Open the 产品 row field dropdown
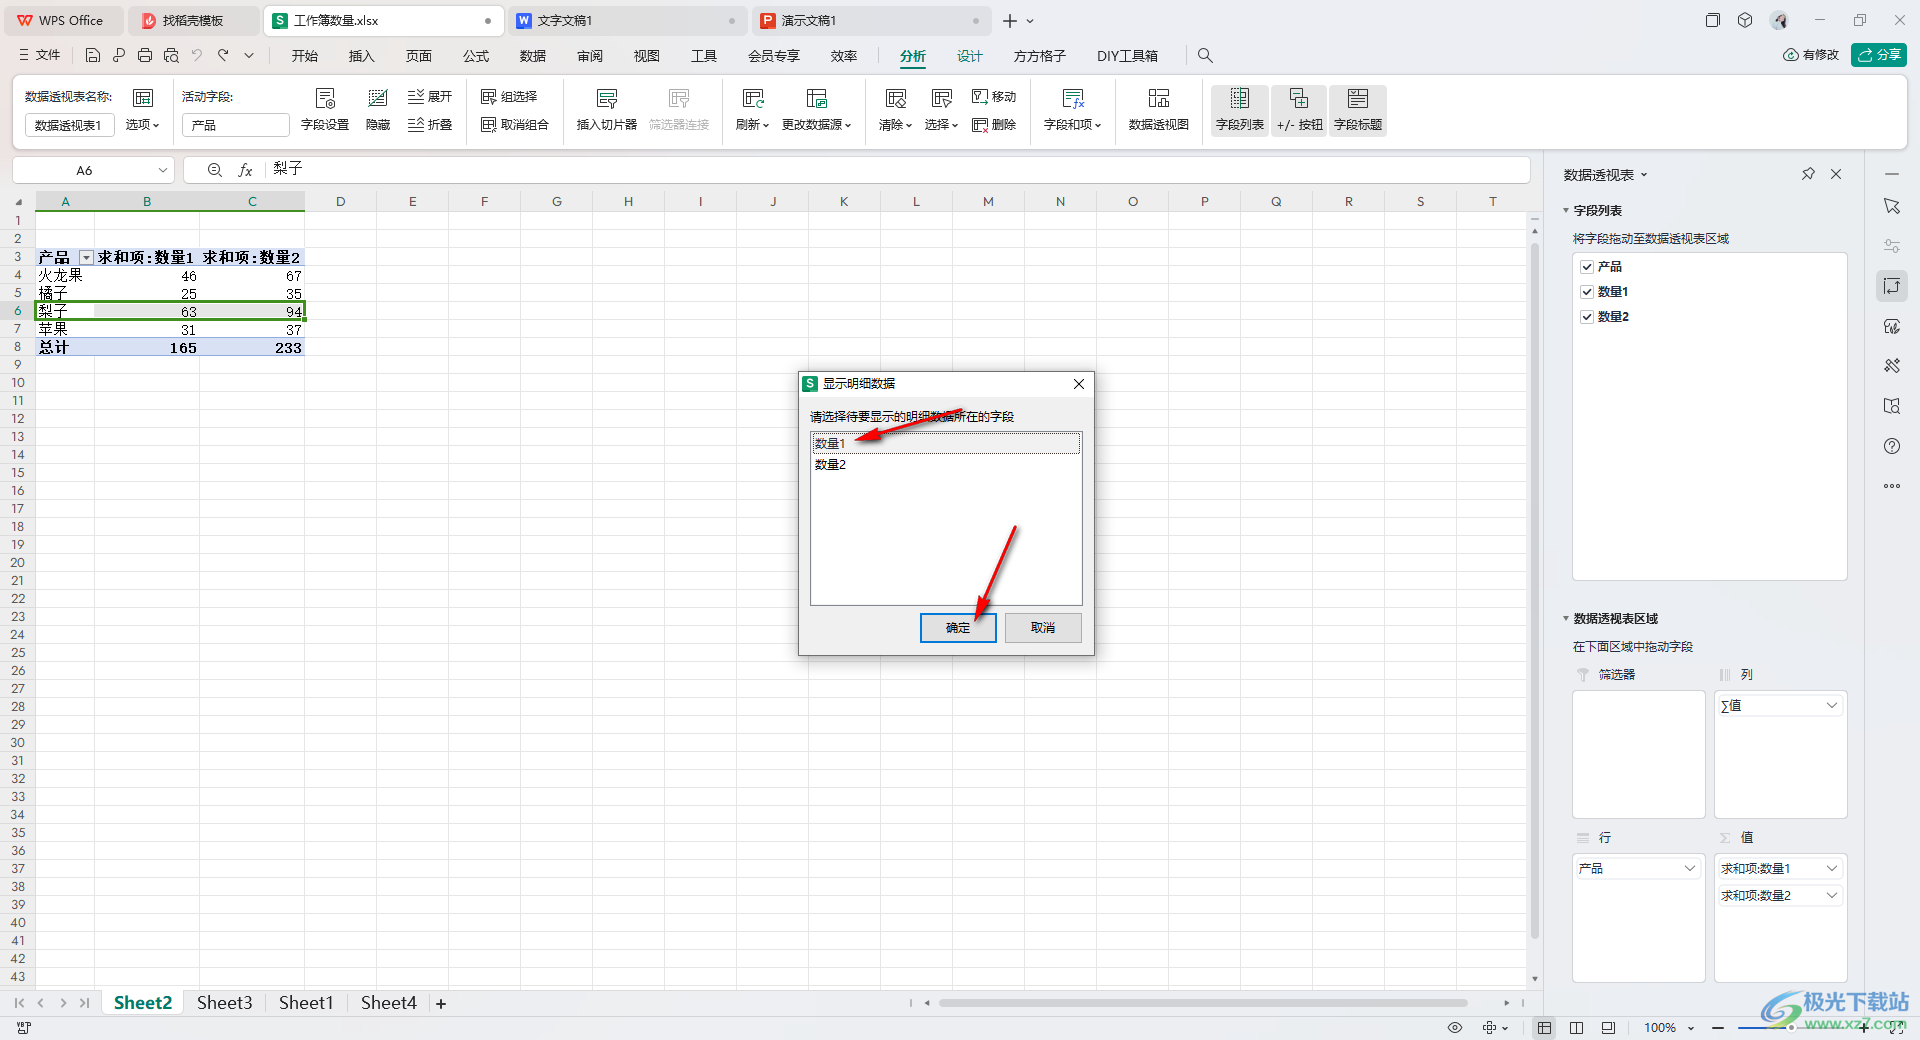 coord(1690,869)
